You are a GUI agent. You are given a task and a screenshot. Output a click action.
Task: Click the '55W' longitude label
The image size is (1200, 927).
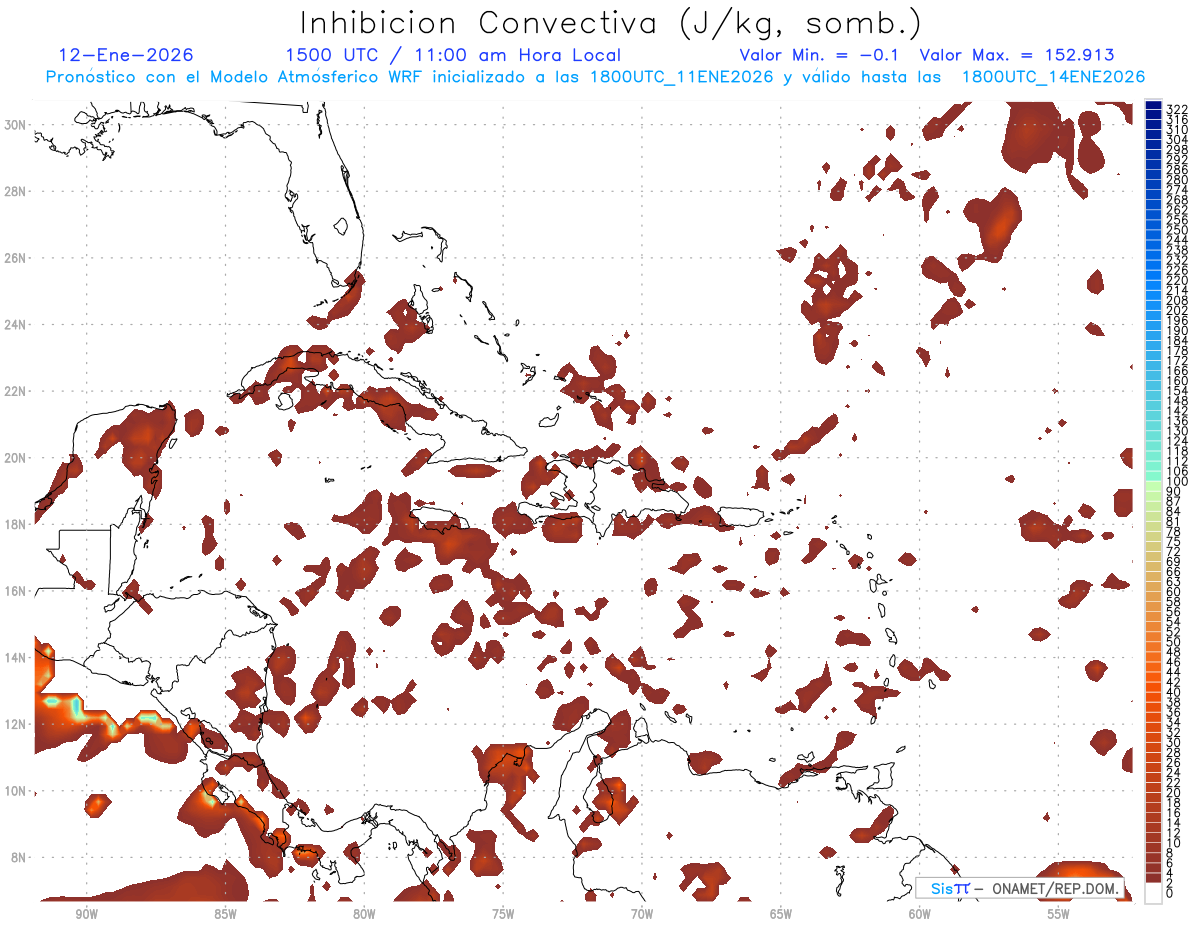[1059, 914]
